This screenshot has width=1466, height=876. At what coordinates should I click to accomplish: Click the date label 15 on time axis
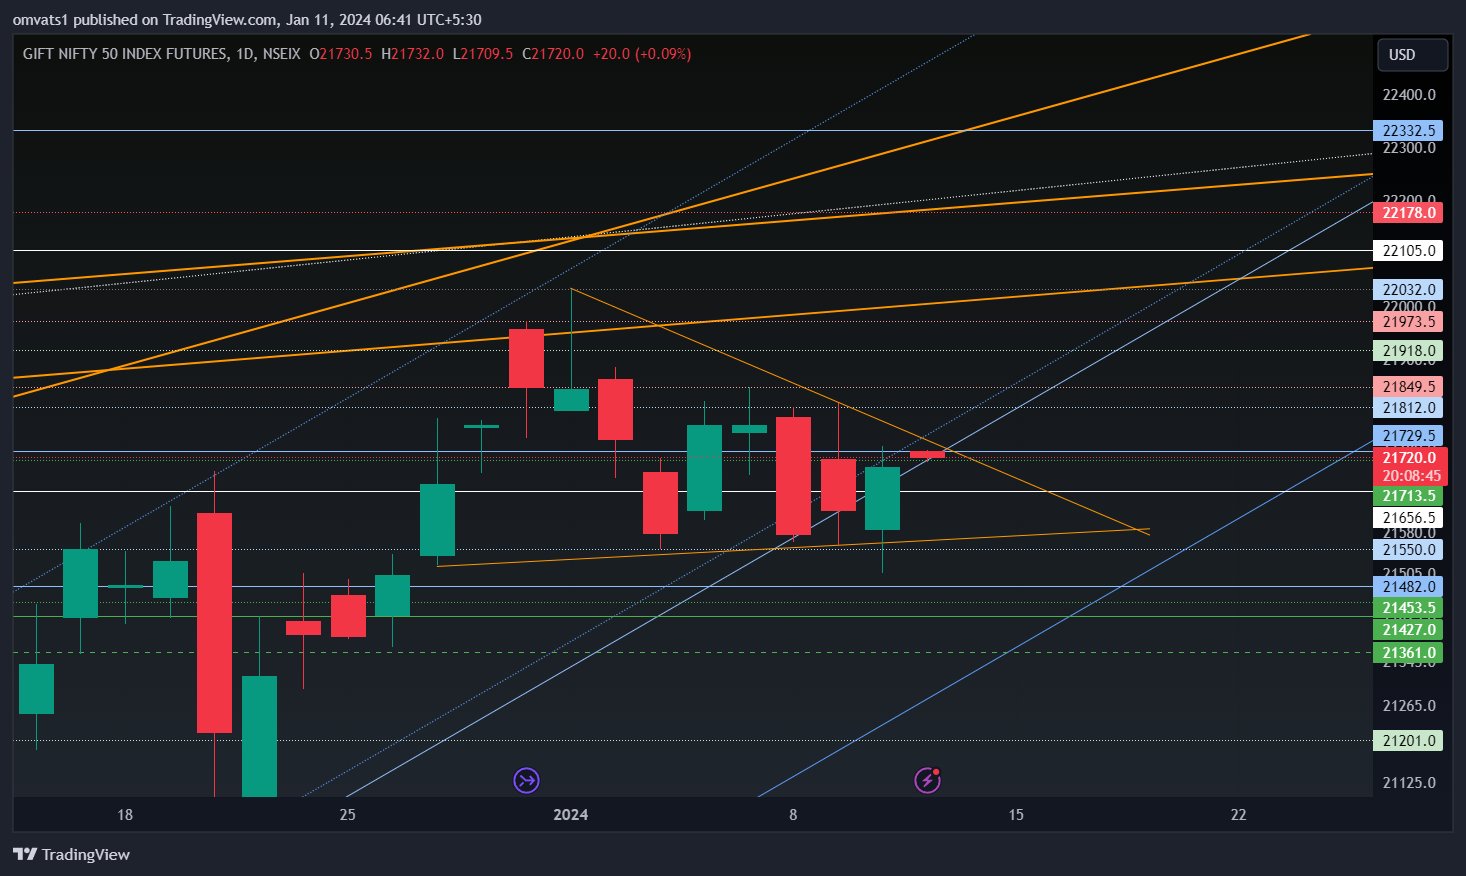(1016, 815)
